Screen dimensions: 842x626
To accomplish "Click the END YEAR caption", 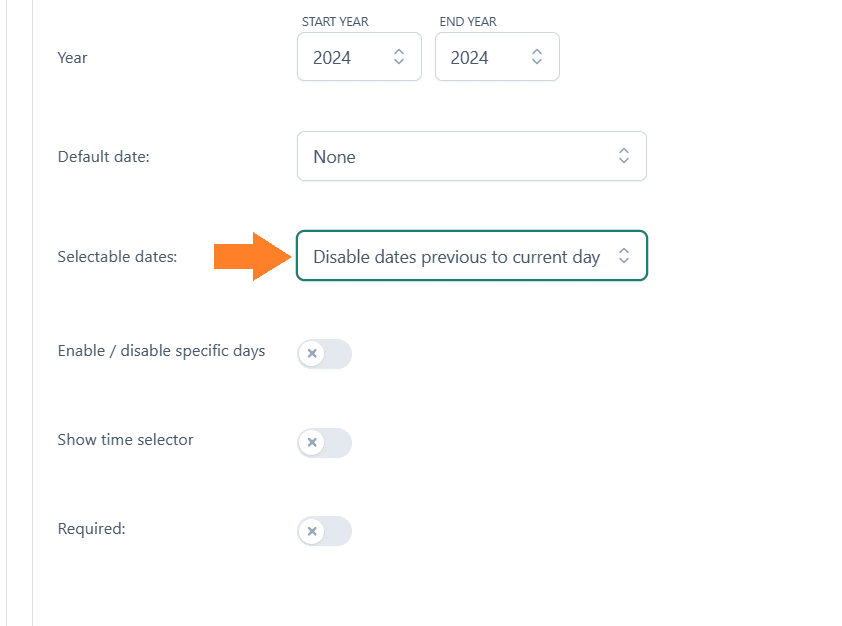I will point(468,22).
